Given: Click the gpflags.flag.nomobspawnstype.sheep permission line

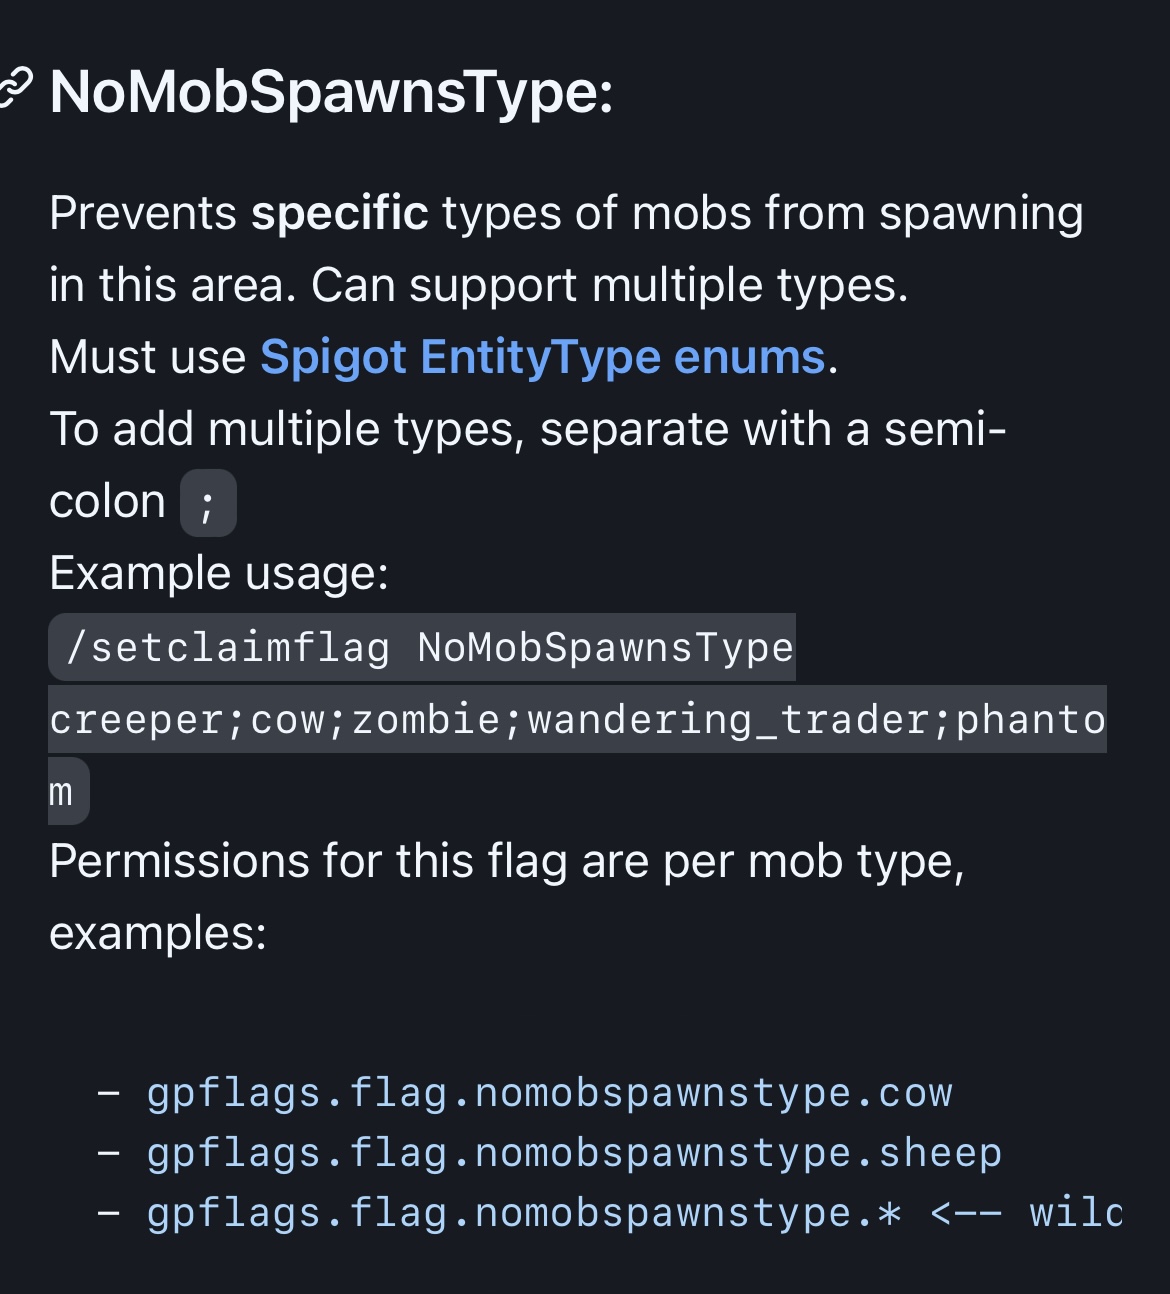Looking at the screenshot, I should point(574,1153).
